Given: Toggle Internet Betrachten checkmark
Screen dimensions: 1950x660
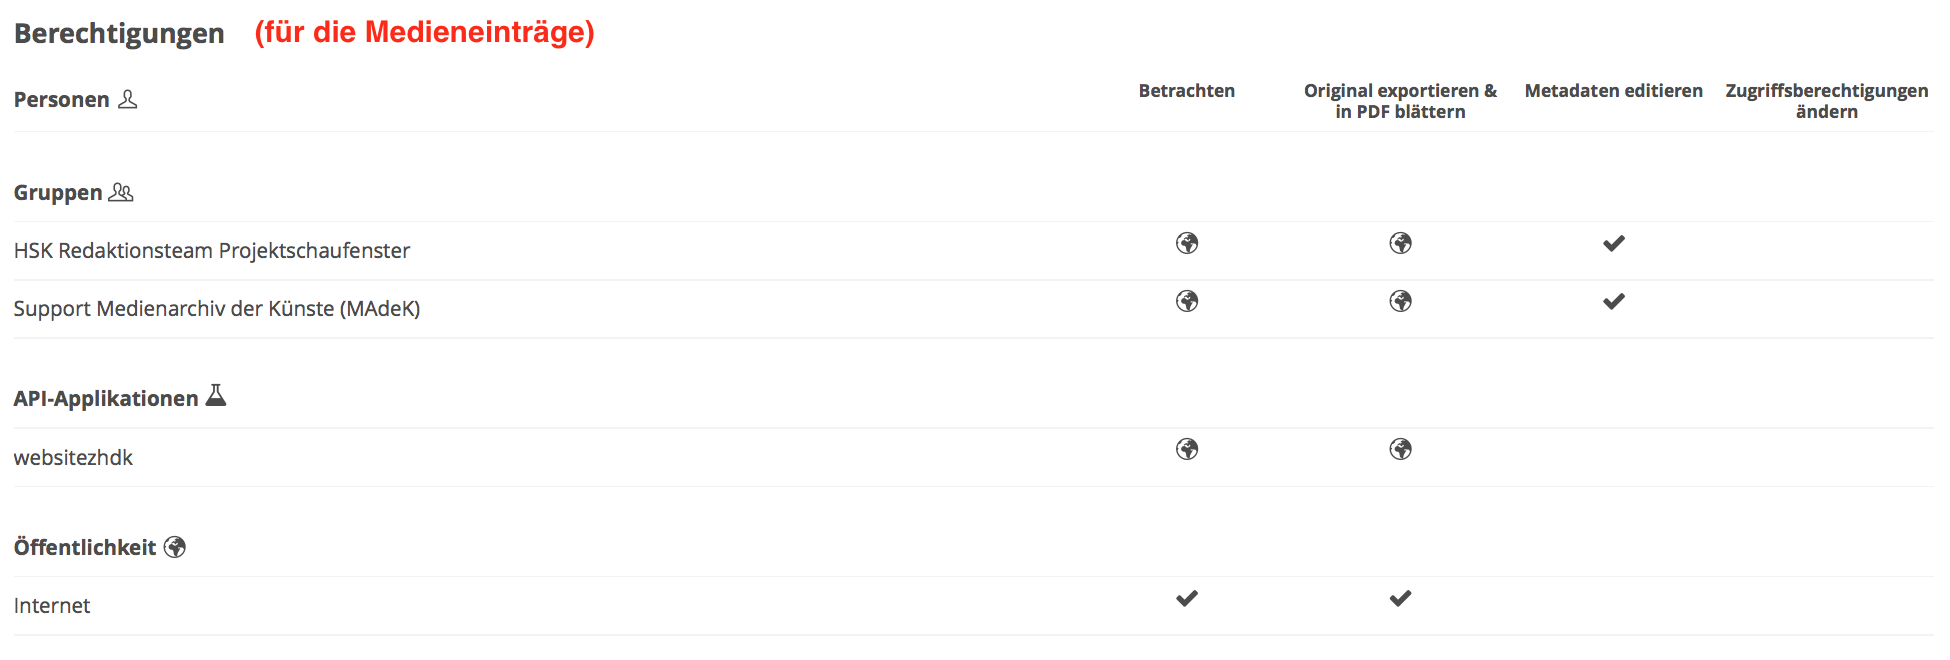Looking at the screenshot, I should (1187, 598).
